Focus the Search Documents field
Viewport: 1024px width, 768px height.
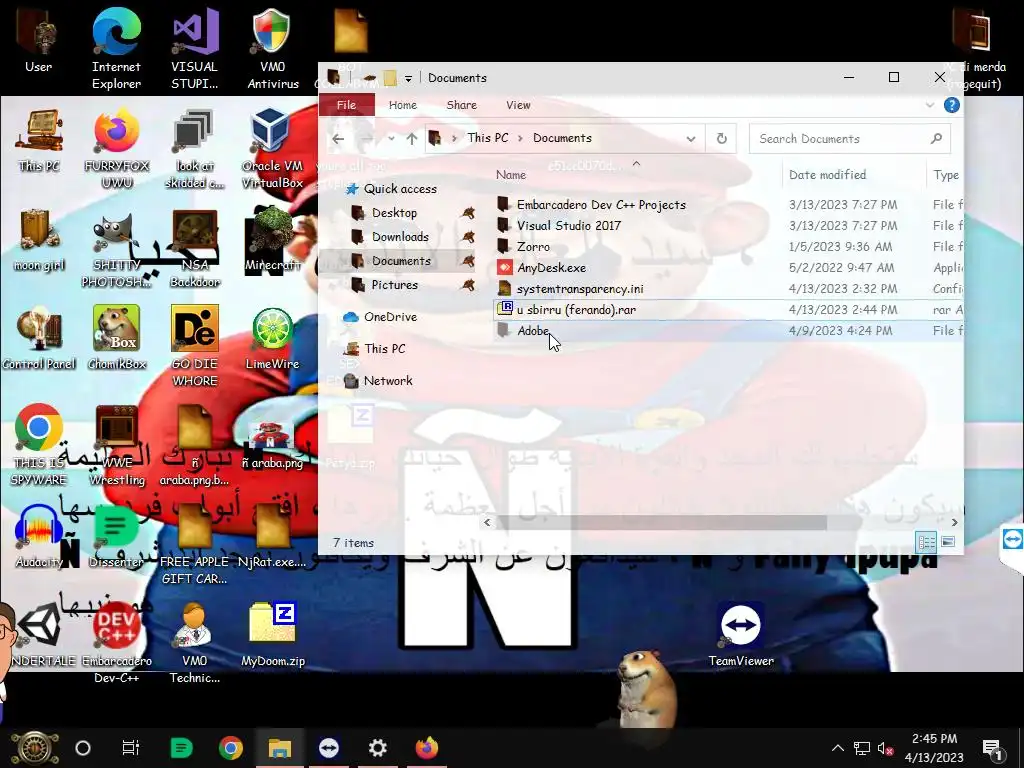coord(849,138)
